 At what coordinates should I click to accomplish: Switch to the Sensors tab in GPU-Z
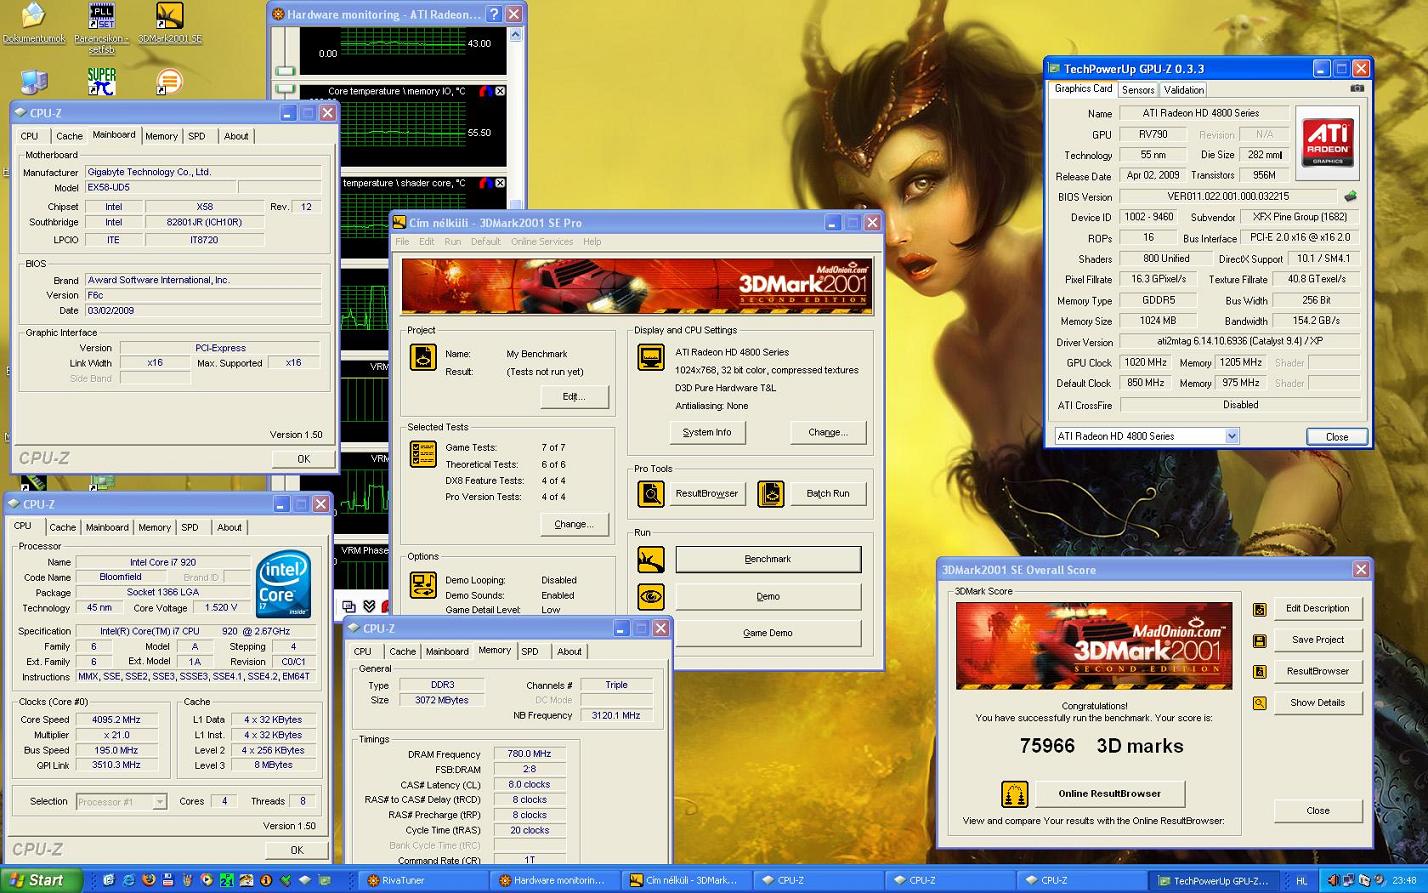point(1138,90)
